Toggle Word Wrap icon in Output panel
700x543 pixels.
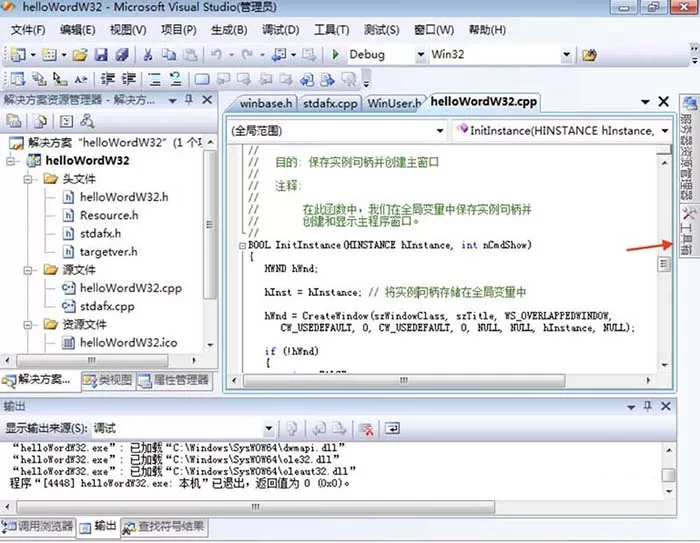[x=392, y=429]
